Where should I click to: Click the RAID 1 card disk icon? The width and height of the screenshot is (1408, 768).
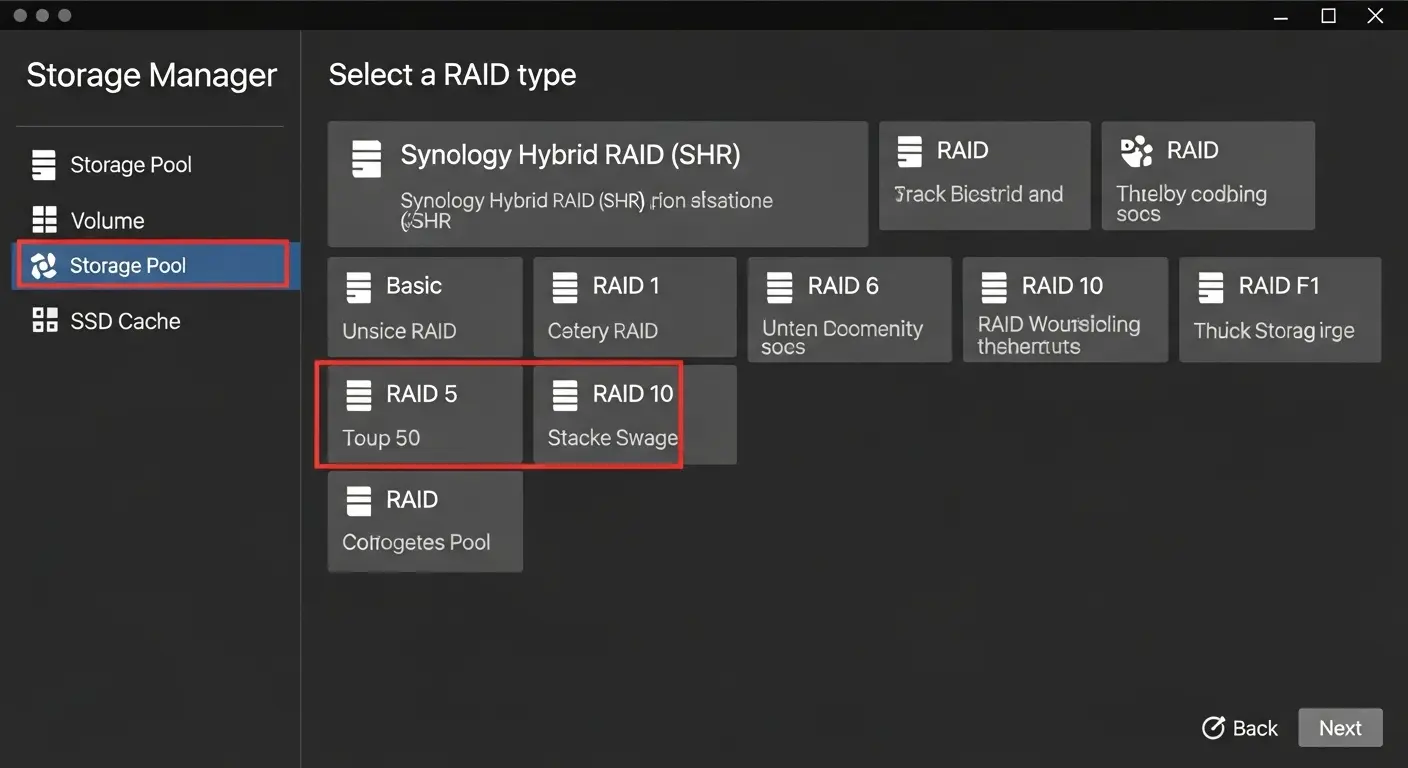pos(565,287)
